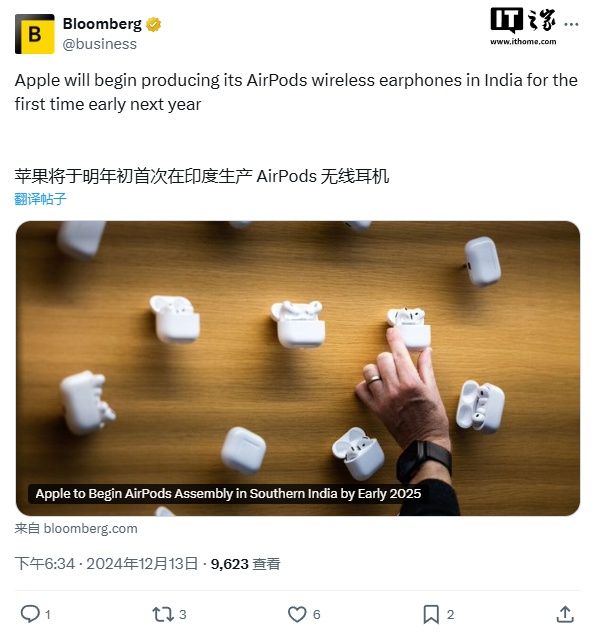The width and height of the screenshot is (595, 636).
Task: Click the 翻译帖子 translate post link
Action: pos(40,199)
